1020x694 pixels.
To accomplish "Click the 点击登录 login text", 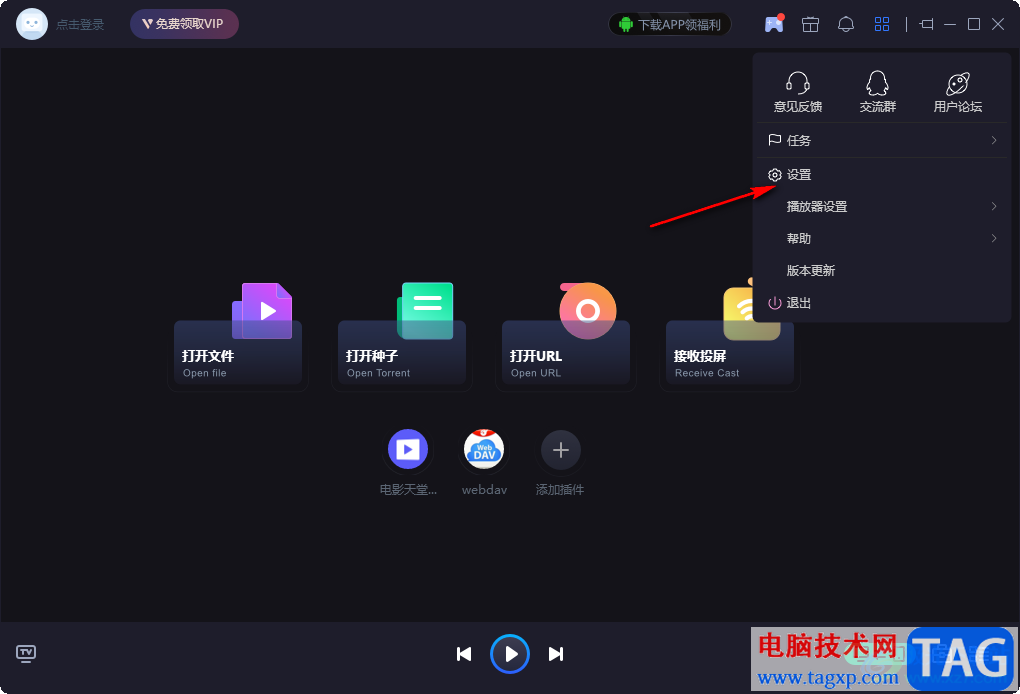I will (x=80, y=25).
